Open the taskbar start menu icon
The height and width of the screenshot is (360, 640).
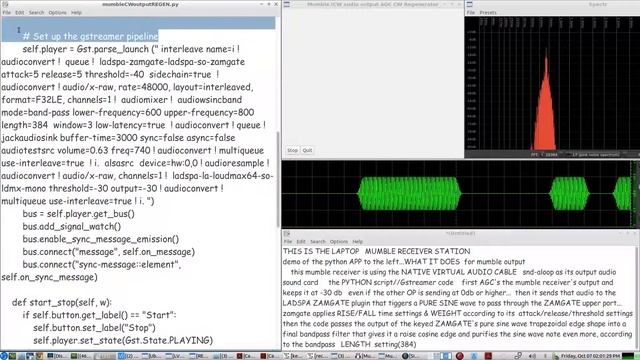[x=4, y=356]
